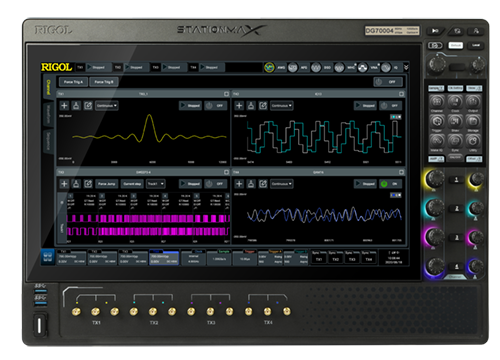Click the stamp icon in TX4 panel
This screenshot has height=360, width=500.
point(251,184)
